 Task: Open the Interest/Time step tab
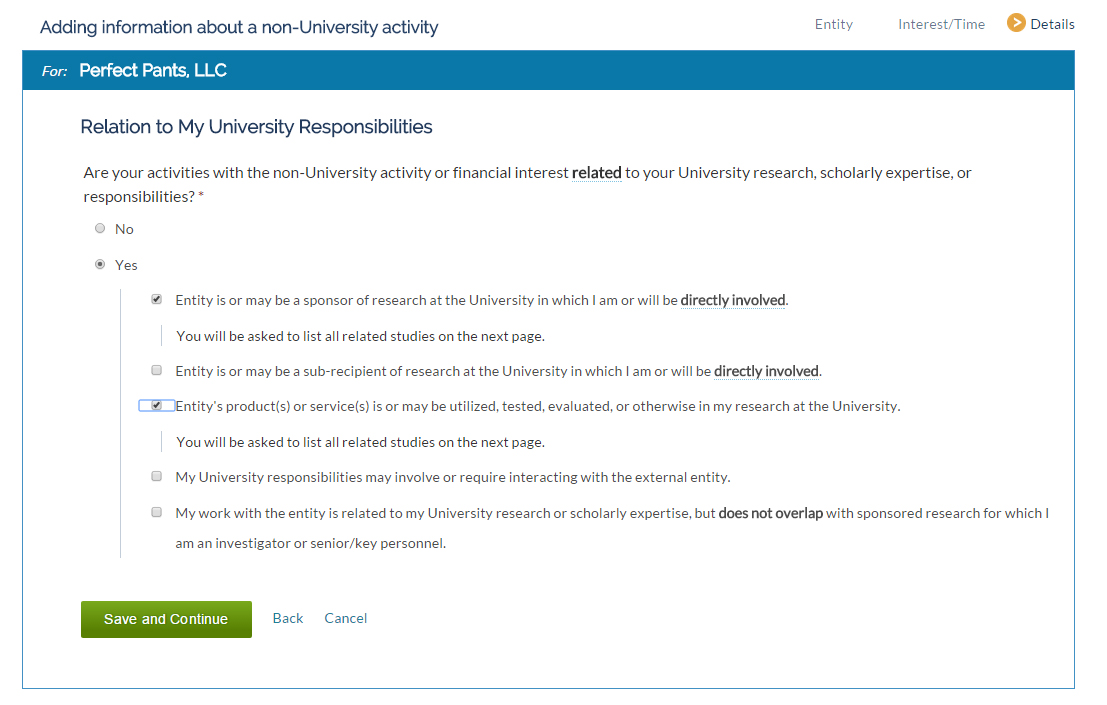[x=941, y=25]
